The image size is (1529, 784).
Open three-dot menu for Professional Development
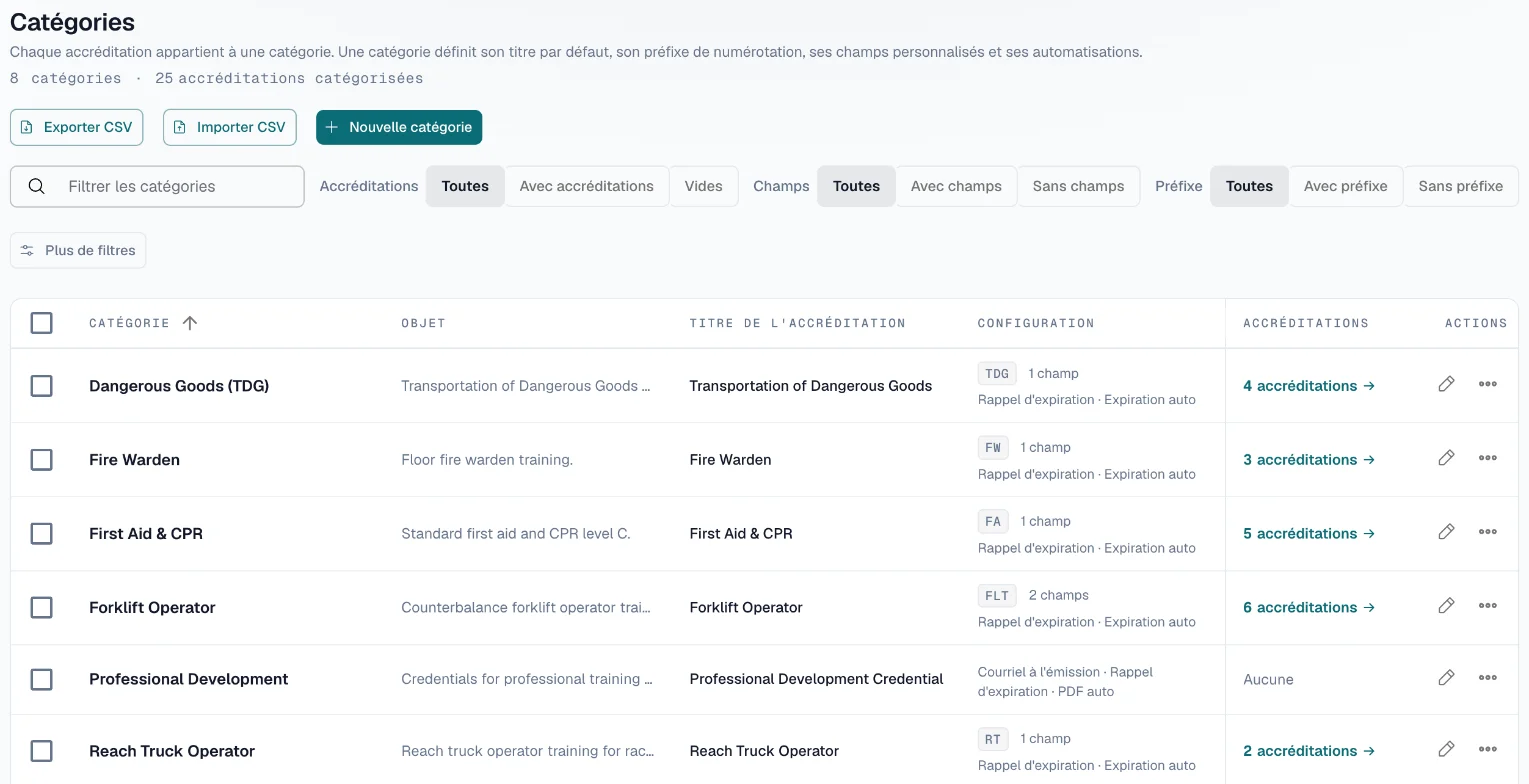[x=1488, y=678]
